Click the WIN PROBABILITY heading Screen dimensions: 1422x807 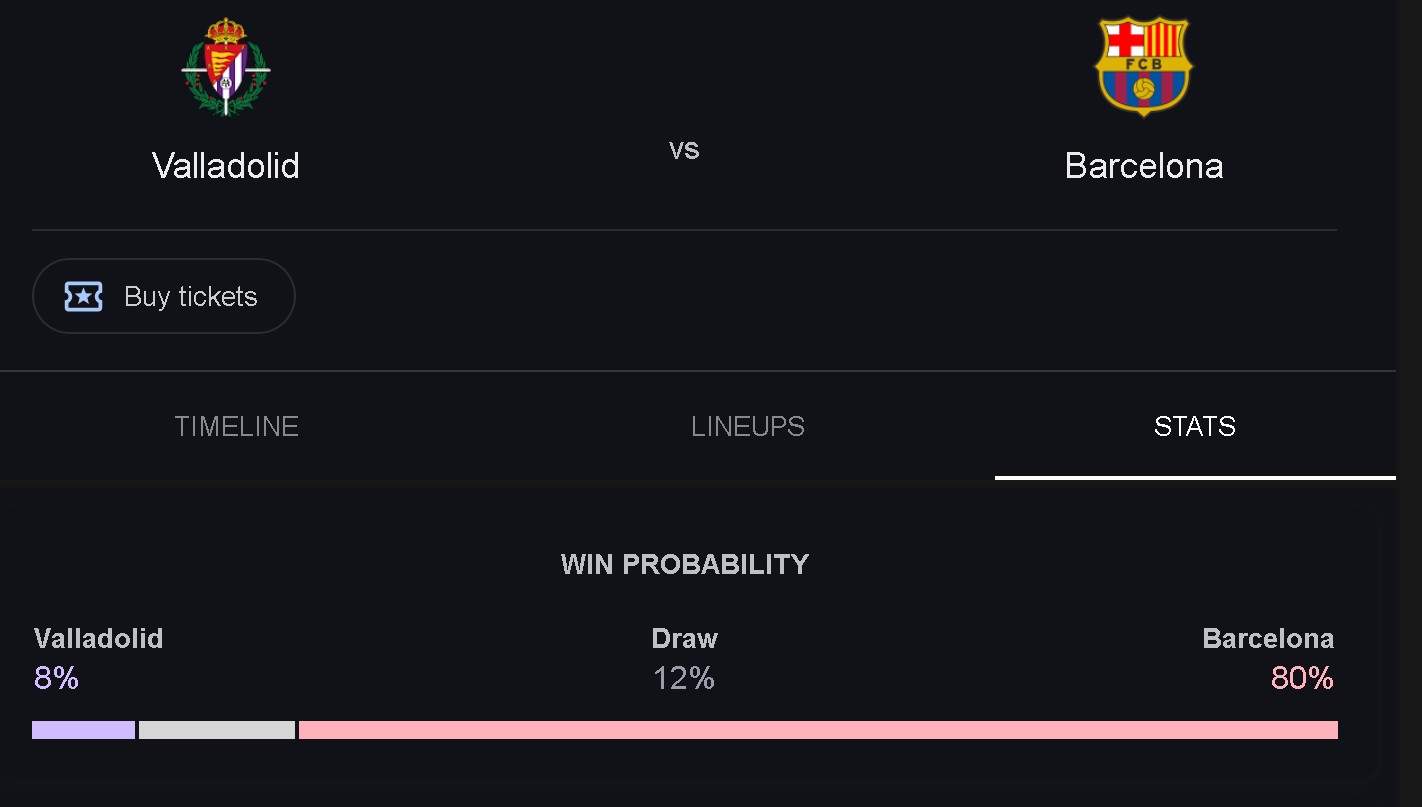(x=685, y=564)
